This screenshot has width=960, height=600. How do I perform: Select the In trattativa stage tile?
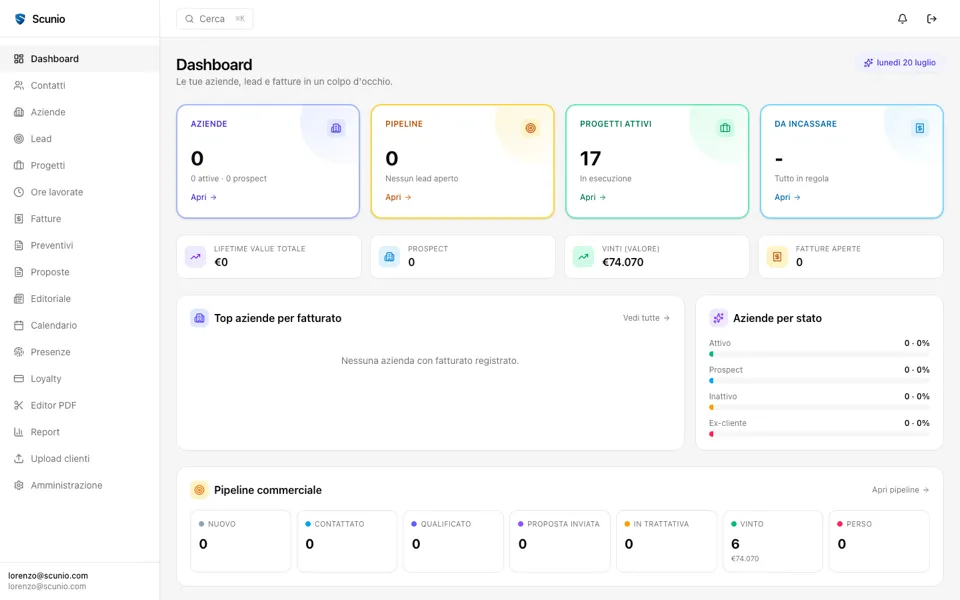[666, 541]
